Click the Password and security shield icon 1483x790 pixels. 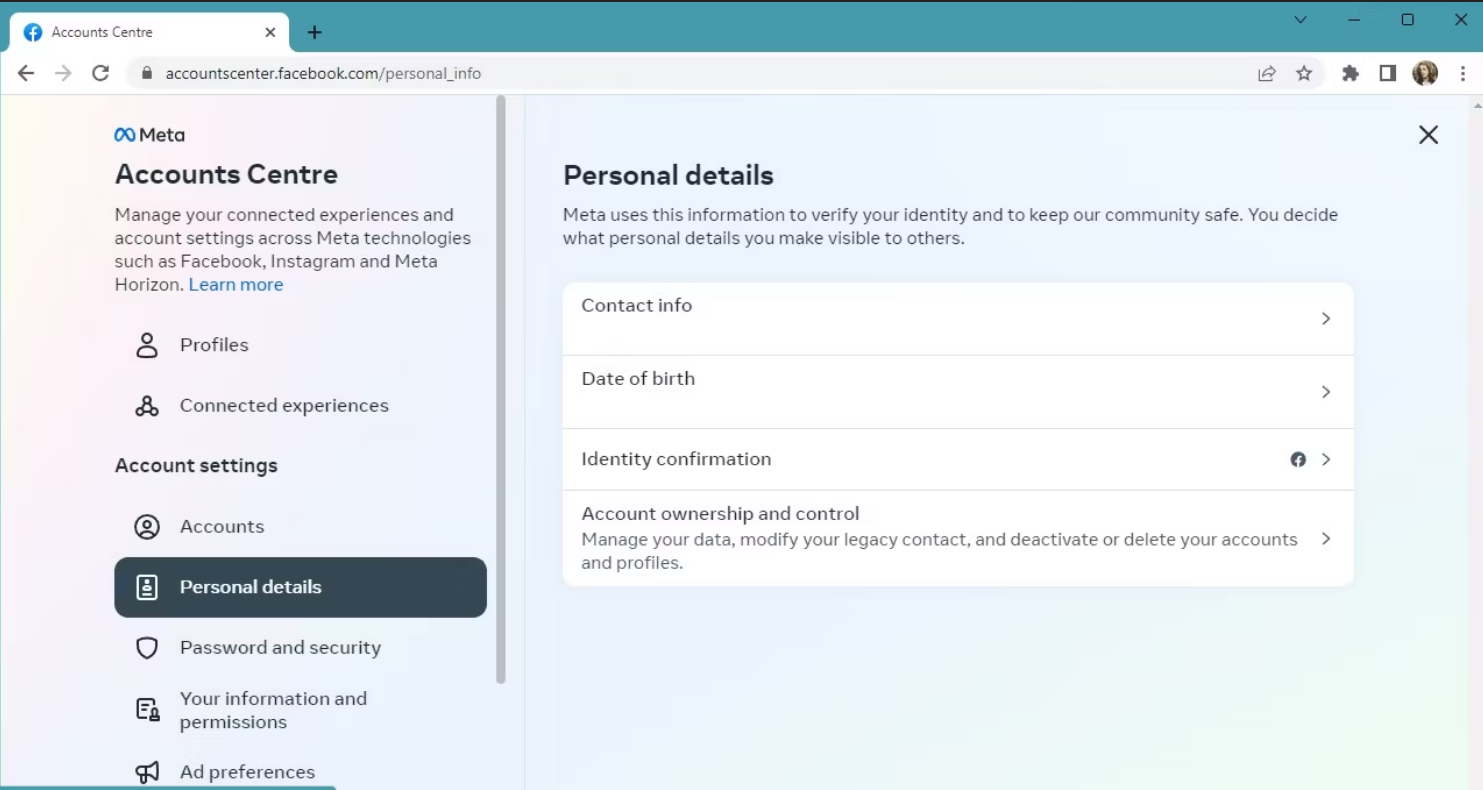click(147, 648)
